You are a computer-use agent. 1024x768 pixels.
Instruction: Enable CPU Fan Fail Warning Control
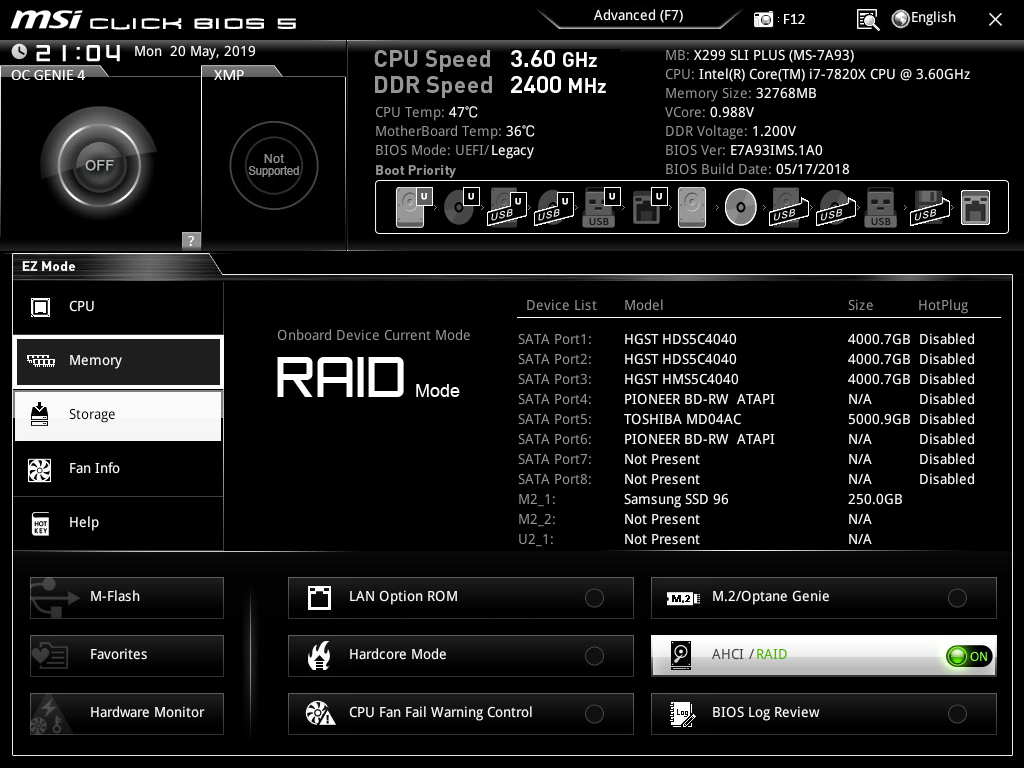tap(460, 713)
